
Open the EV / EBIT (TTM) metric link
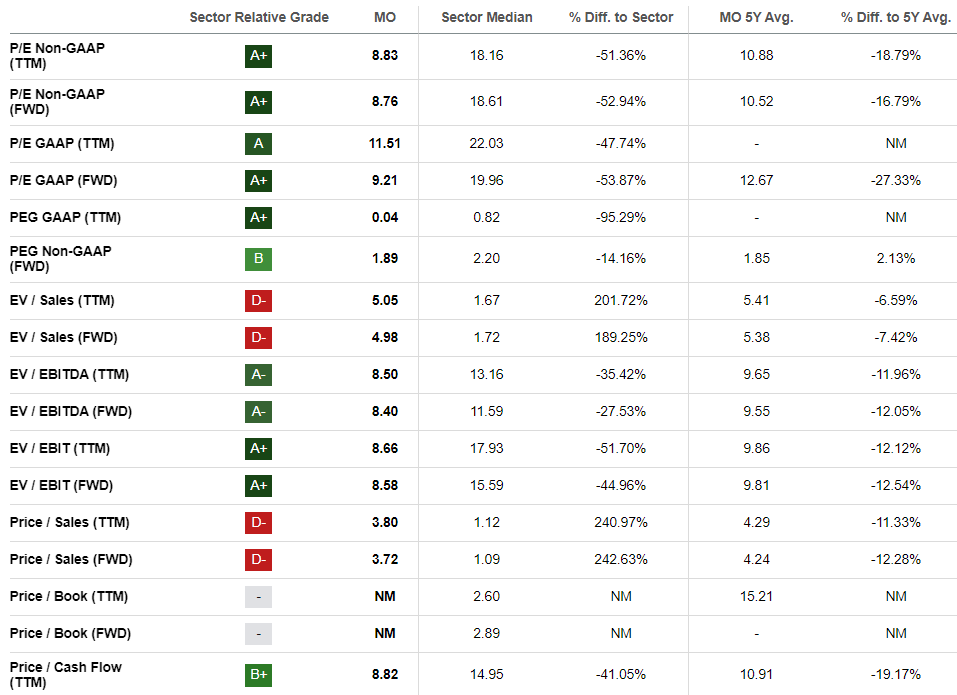click(x=60, y=449)
